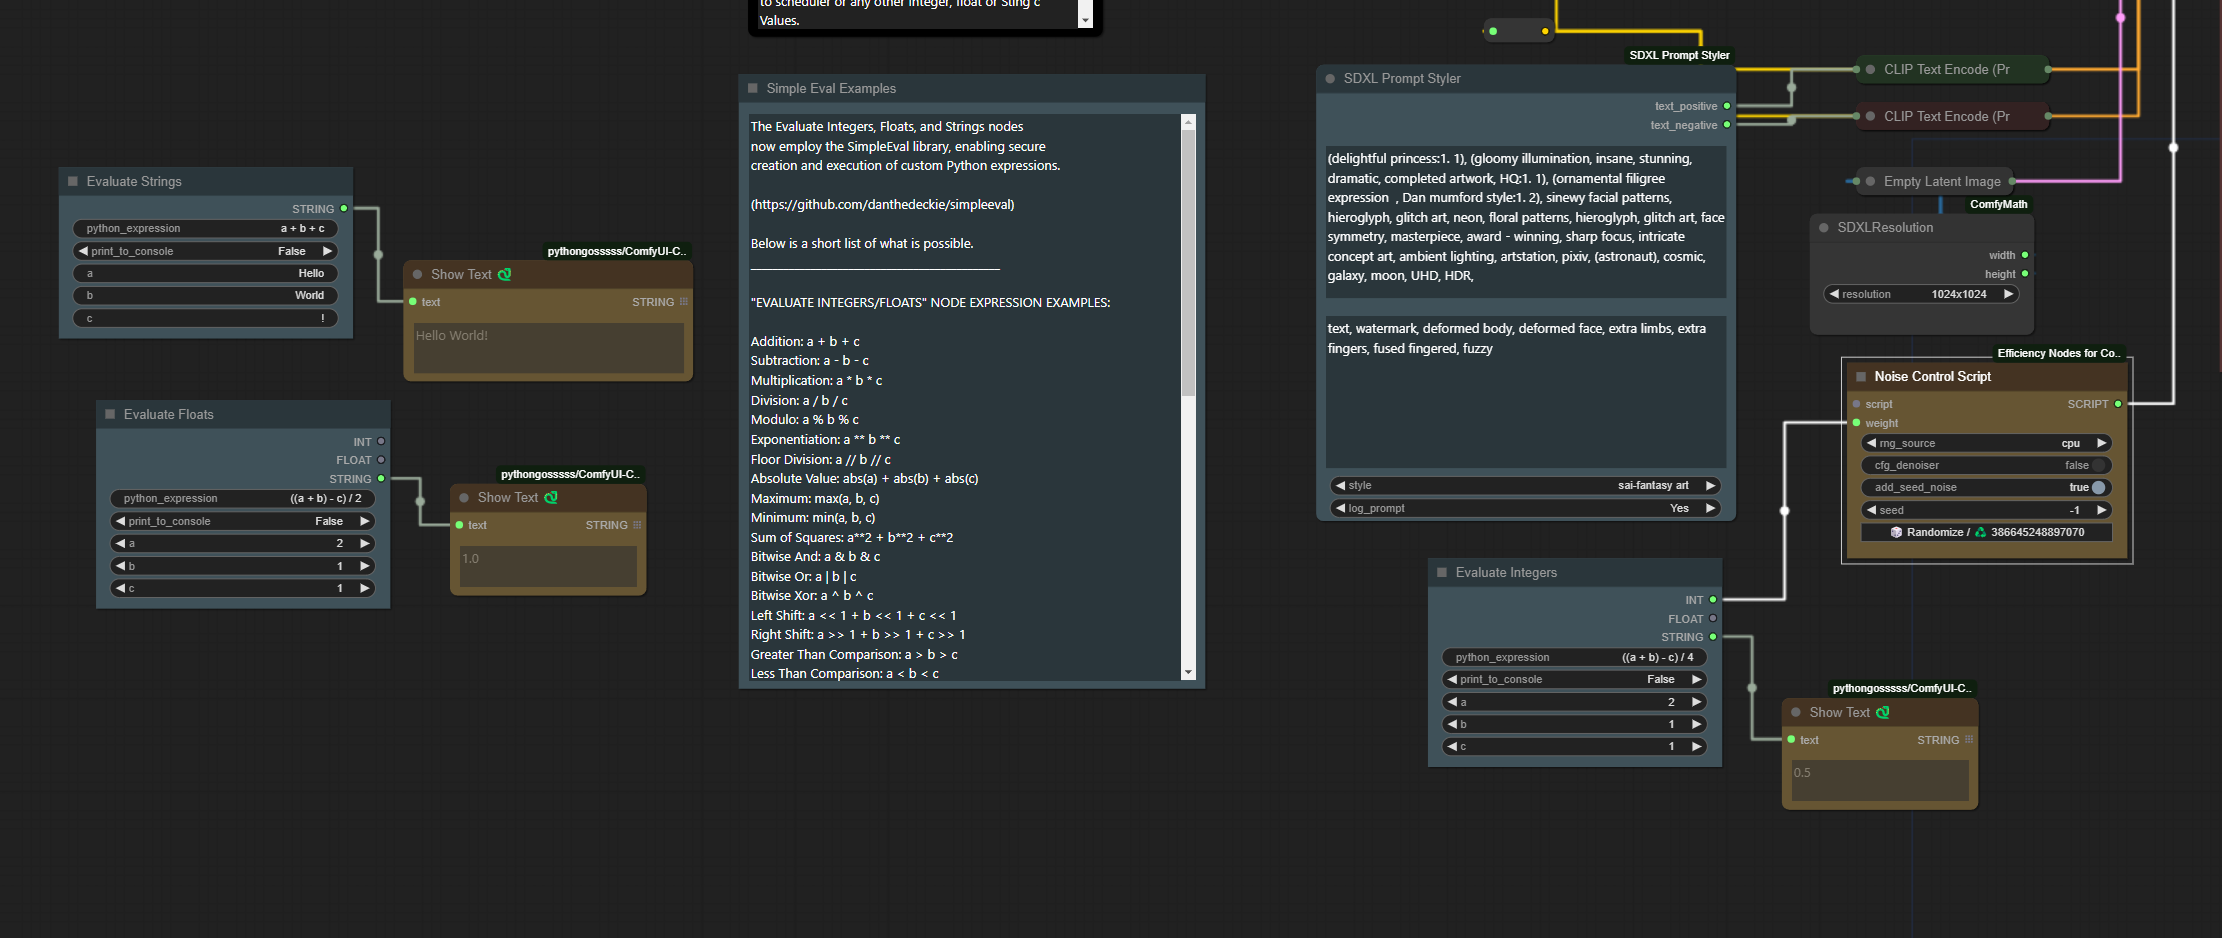Disable the add_seed_noise toggle

click(x=2098, y=487)
